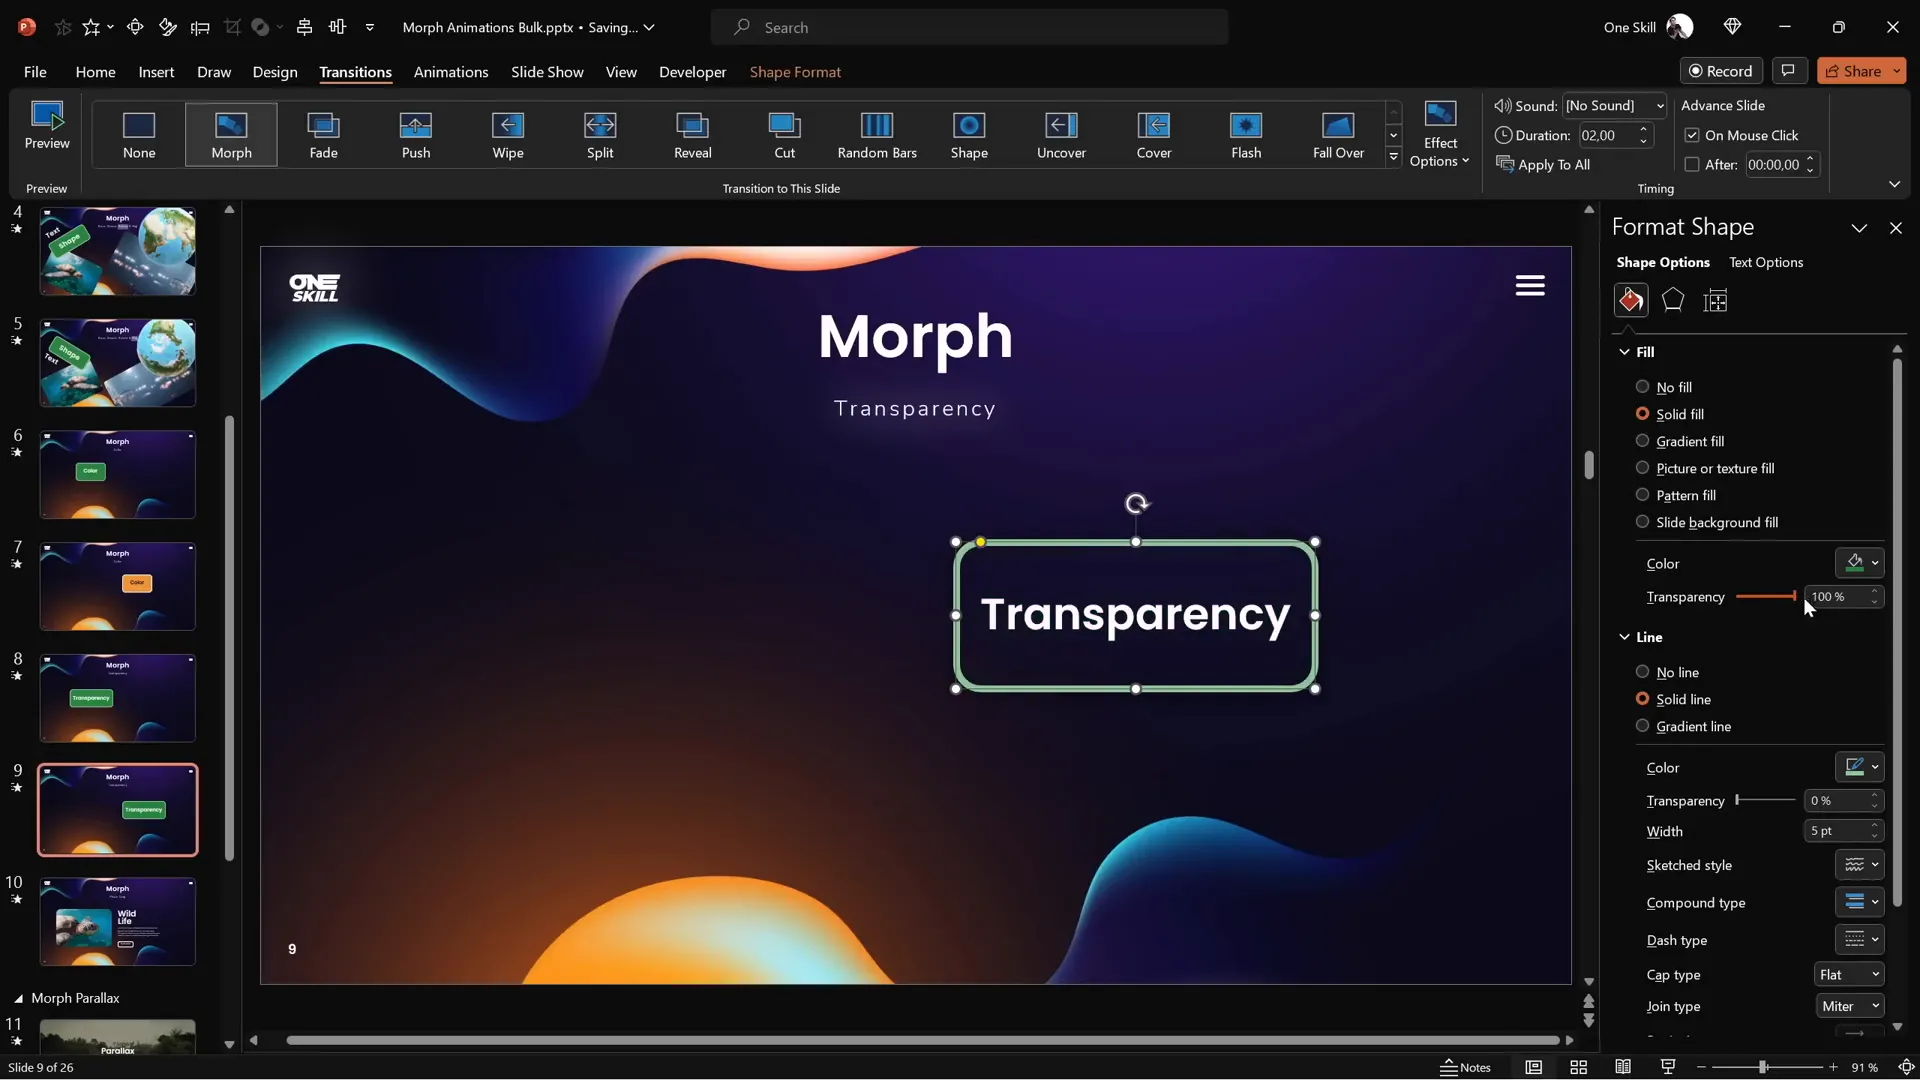Choose the Split transition

pos(600,135)
